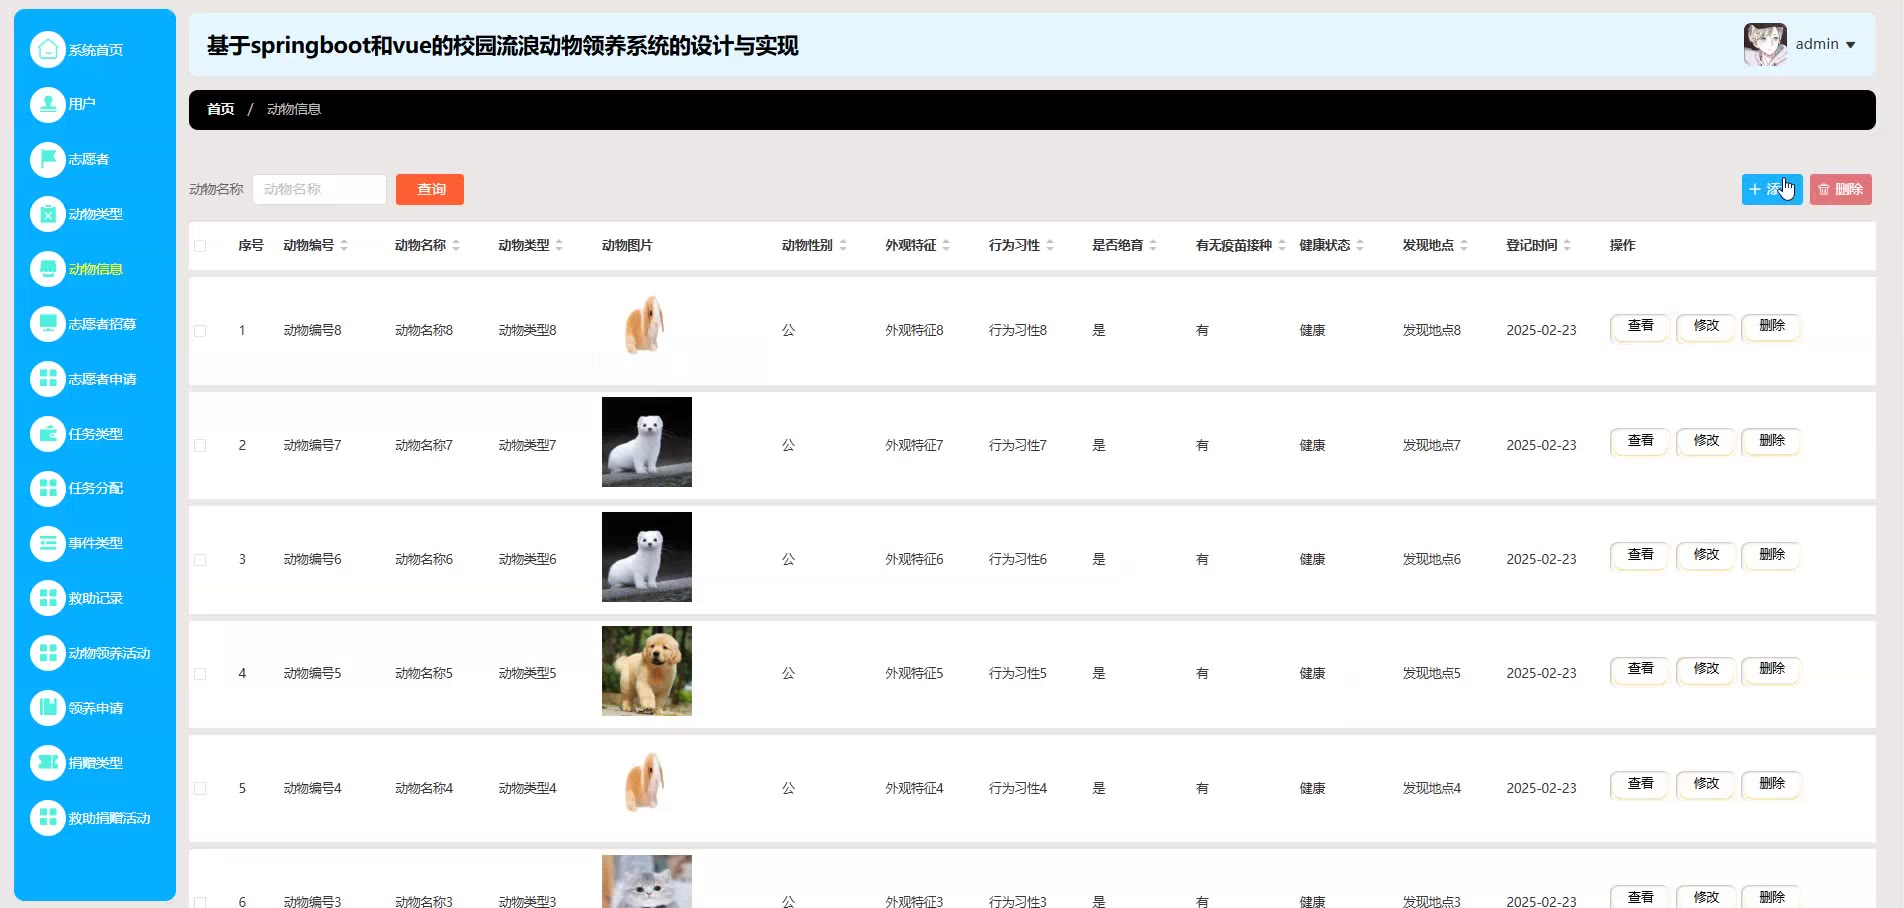The image size is (1904, 908).
Task: Select the checkbox of row 动物编号7
Action: pos(200,446)
